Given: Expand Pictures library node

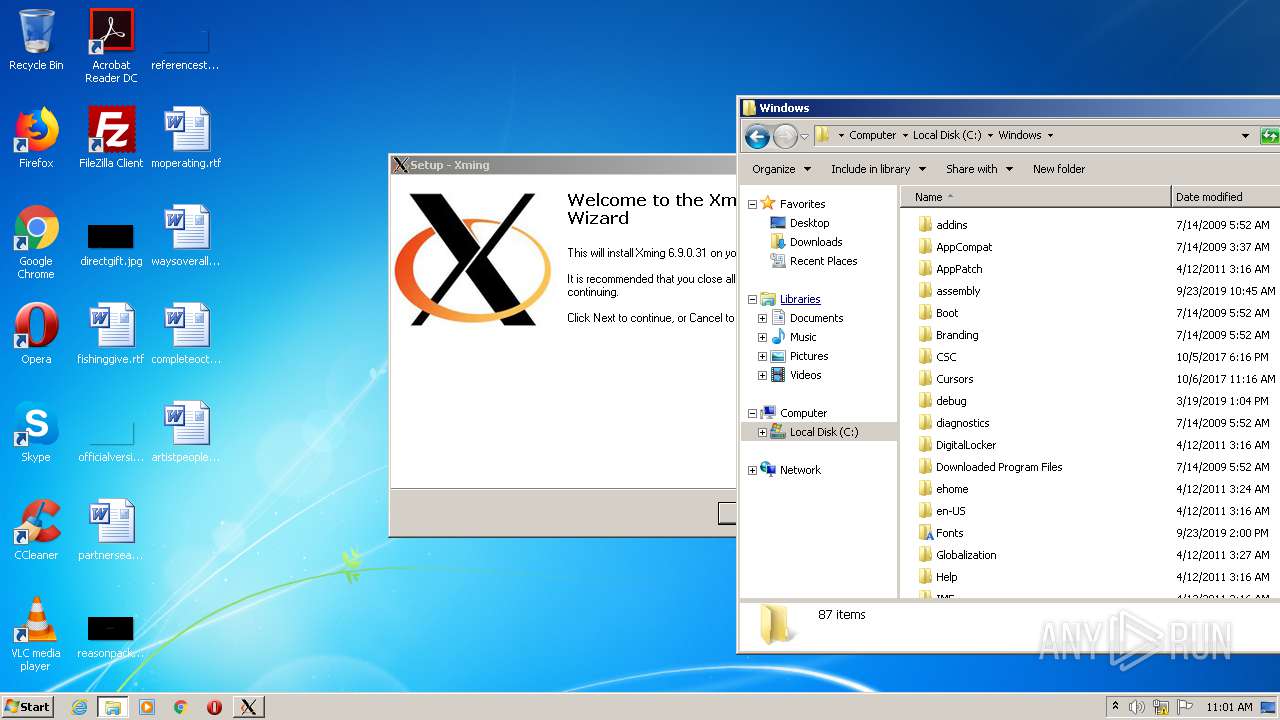Looking at the screenshot, I should [762, 357].
